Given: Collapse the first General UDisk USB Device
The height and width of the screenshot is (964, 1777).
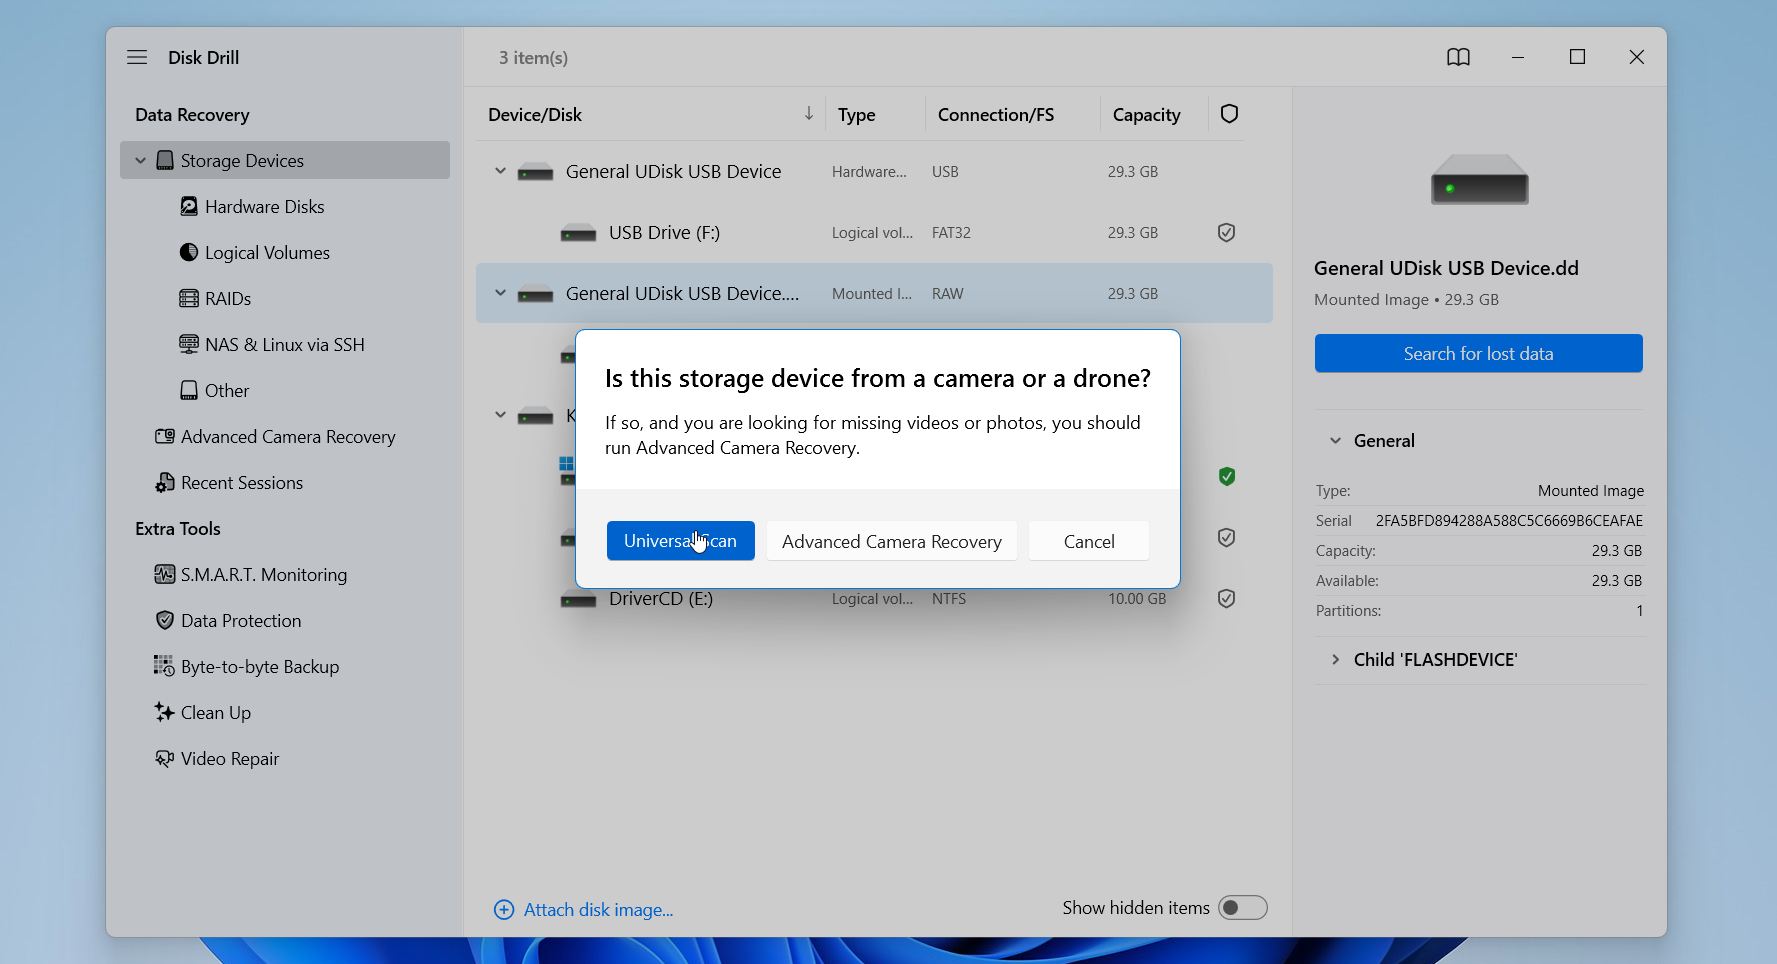Looking at the screenshot, I should pos(500,172).
